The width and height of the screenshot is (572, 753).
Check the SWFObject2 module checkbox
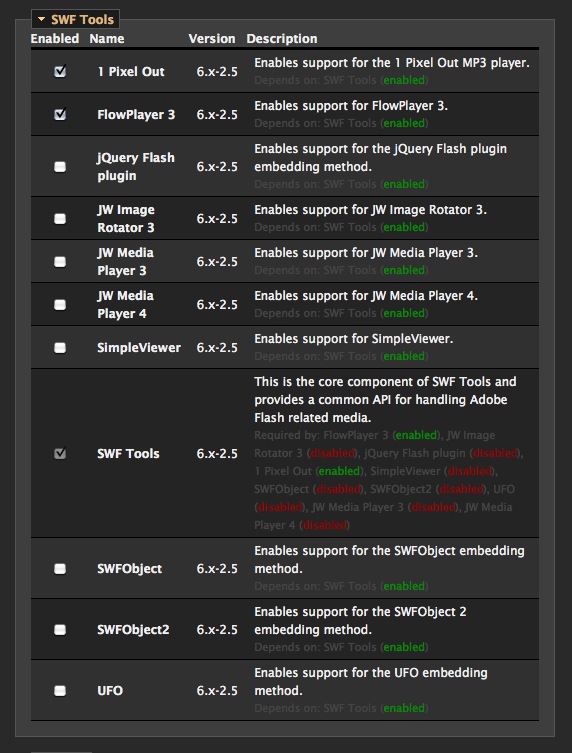[60, 630]
